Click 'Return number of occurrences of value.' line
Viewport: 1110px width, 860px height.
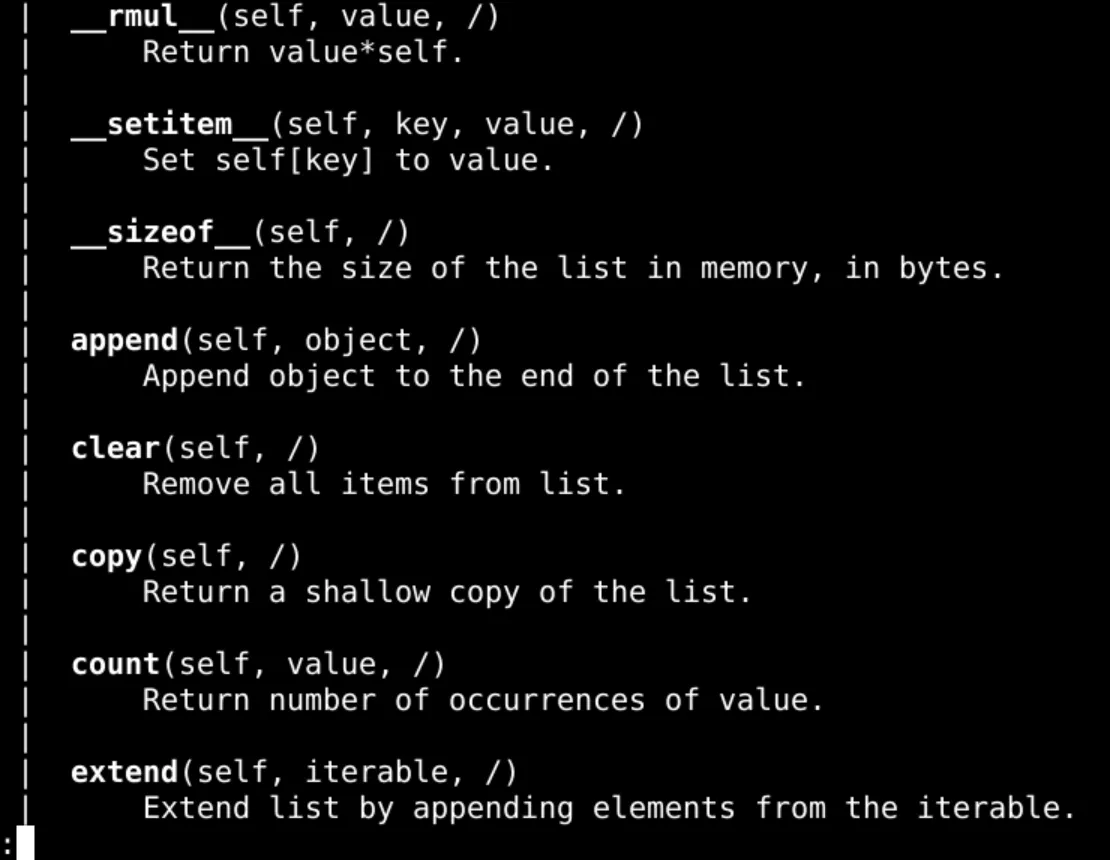(x=482, y=700)
